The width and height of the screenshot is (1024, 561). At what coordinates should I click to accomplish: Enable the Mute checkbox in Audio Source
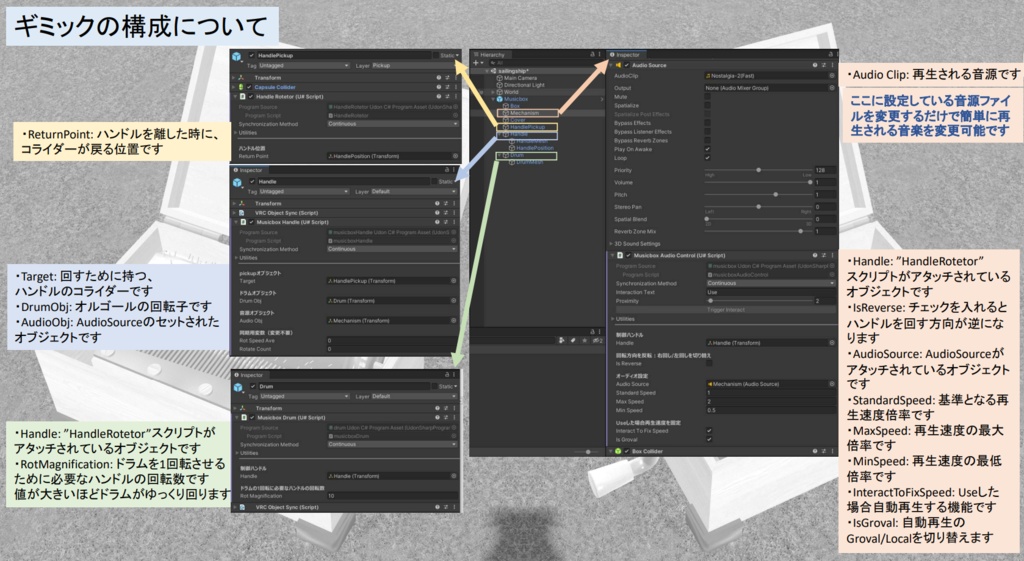(x=707, y=97)
